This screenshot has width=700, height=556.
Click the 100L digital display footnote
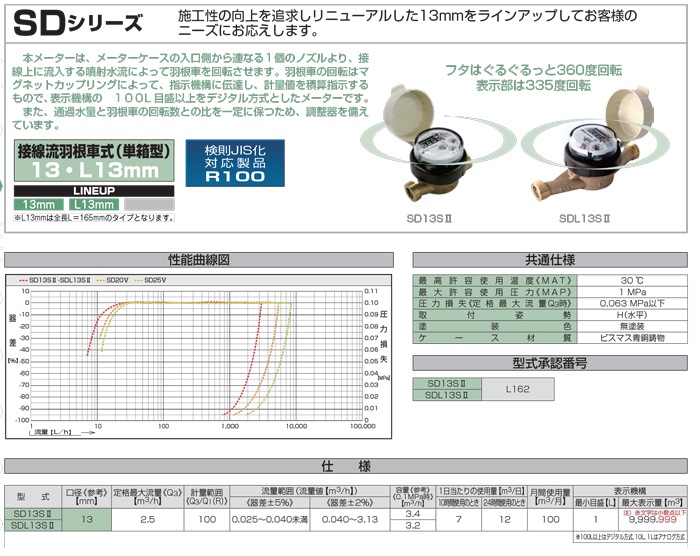[x=630, y=537]
